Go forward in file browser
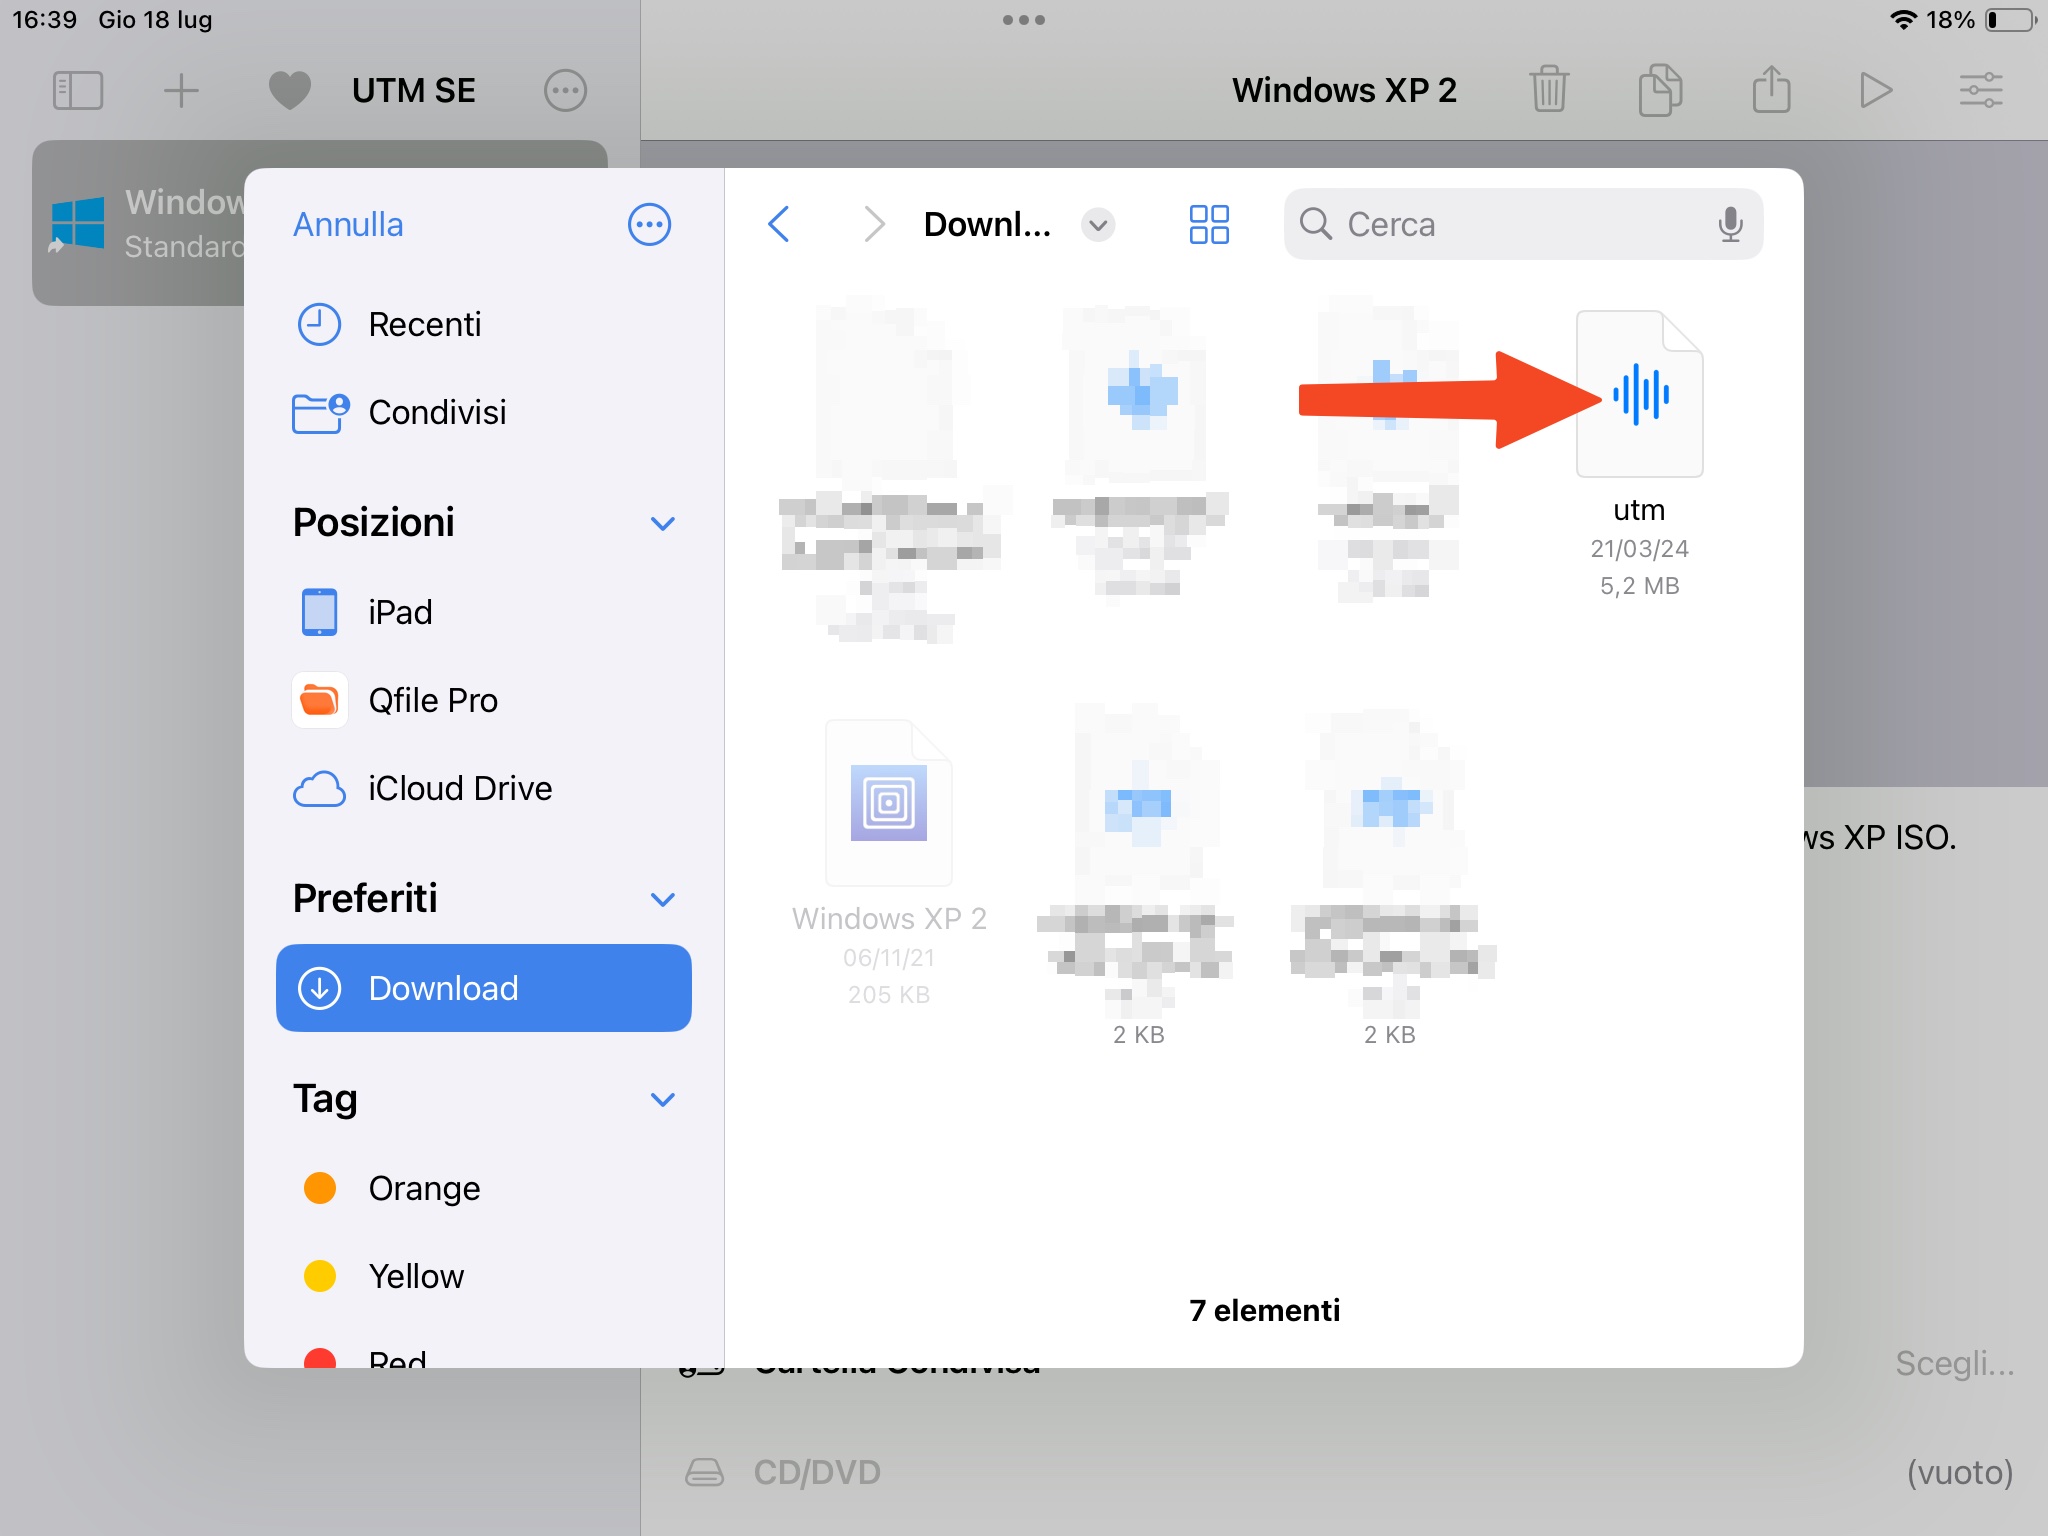This screenshot has width=2048, height=1536. [874, 224]
